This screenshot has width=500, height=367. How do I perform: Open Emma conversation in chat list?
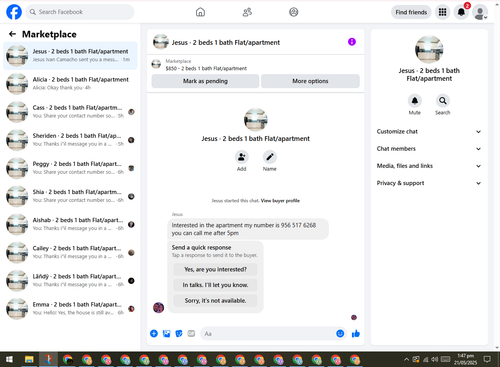tap(70, 309)
